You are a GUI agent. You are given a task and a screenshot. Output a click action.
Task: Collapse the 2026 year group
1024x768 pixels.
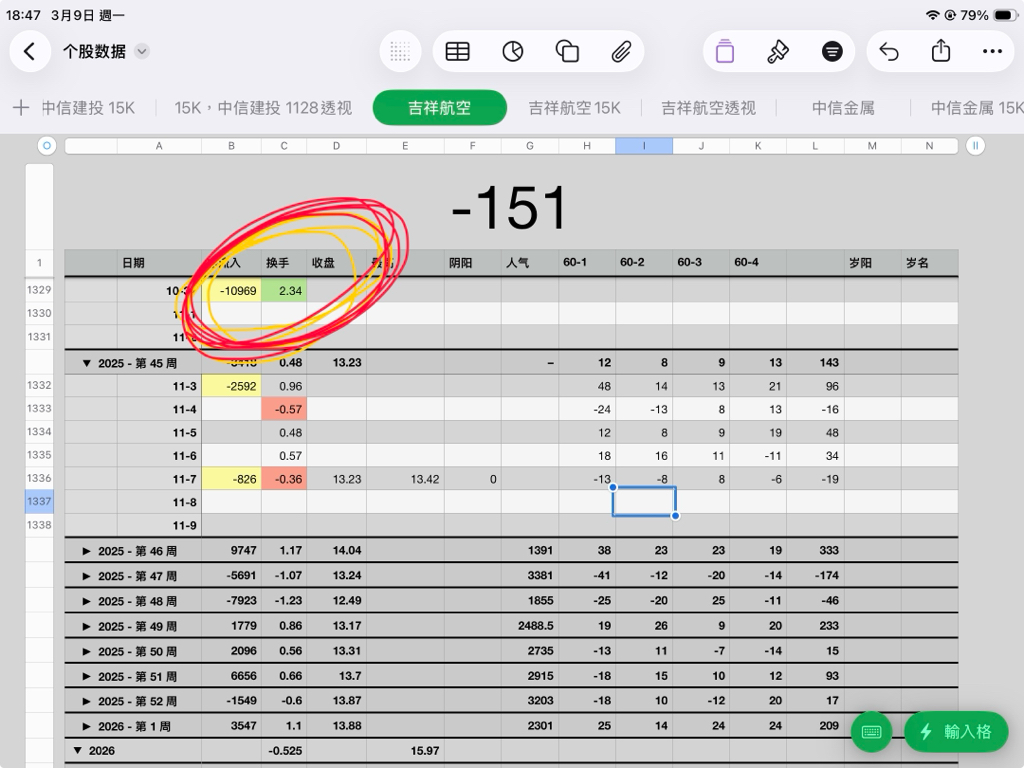pos(77,750)
